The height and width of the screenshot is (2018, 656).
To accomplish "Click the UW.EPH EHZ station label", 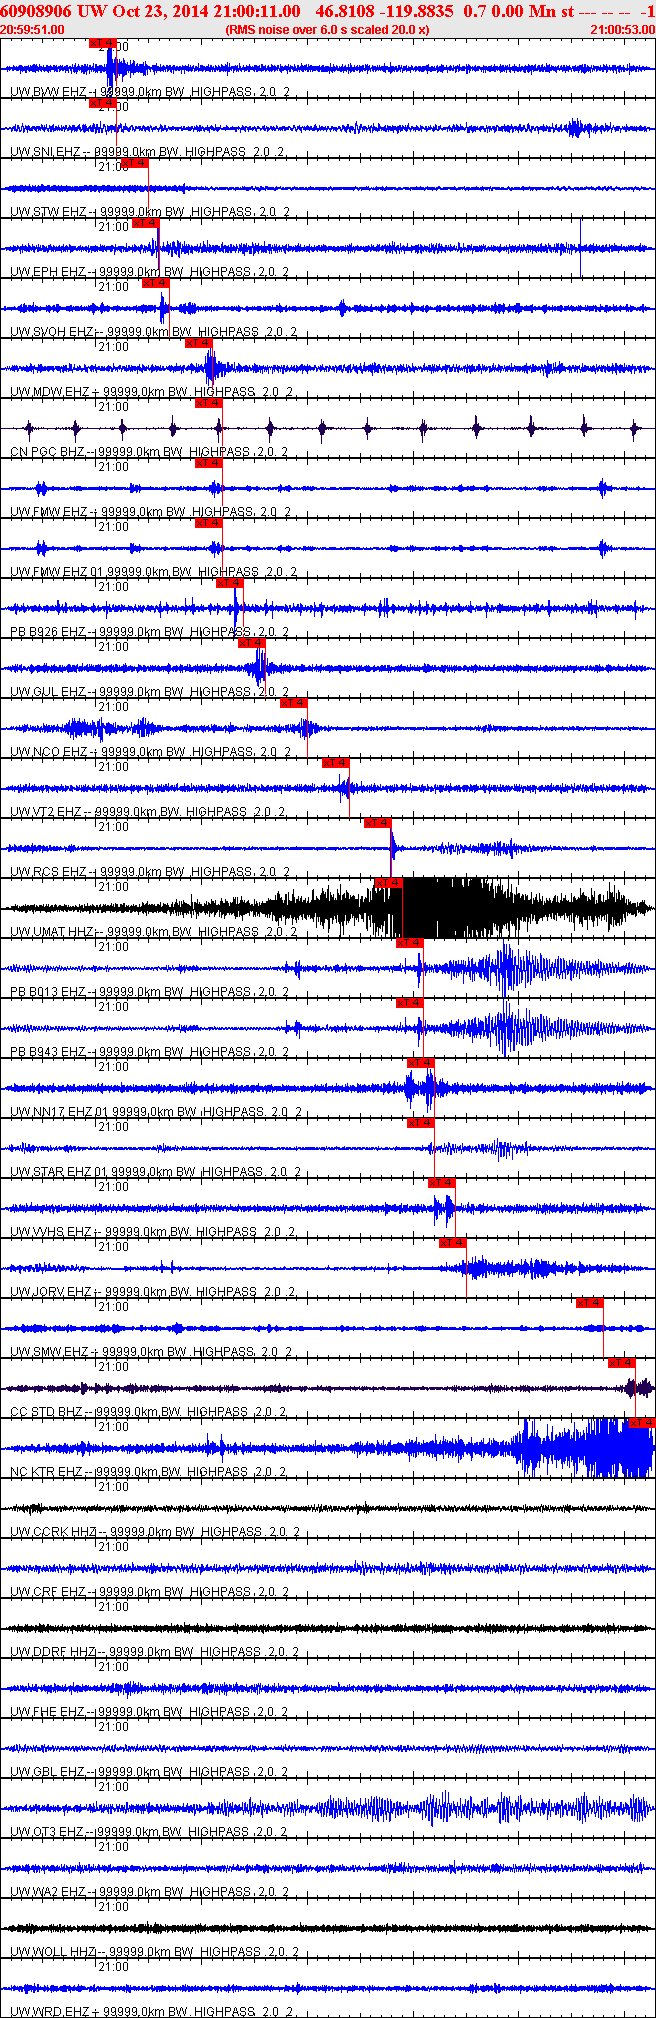I will coord(150,272).
